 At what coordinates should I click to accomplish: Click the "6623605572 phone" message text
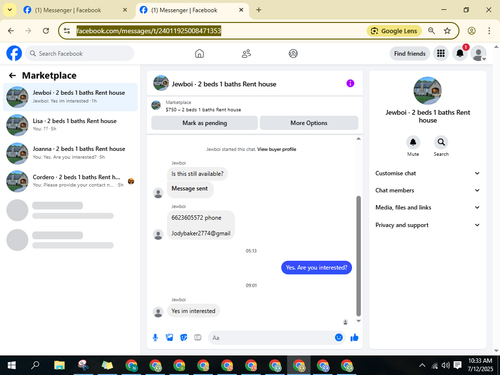pos(196,218)
